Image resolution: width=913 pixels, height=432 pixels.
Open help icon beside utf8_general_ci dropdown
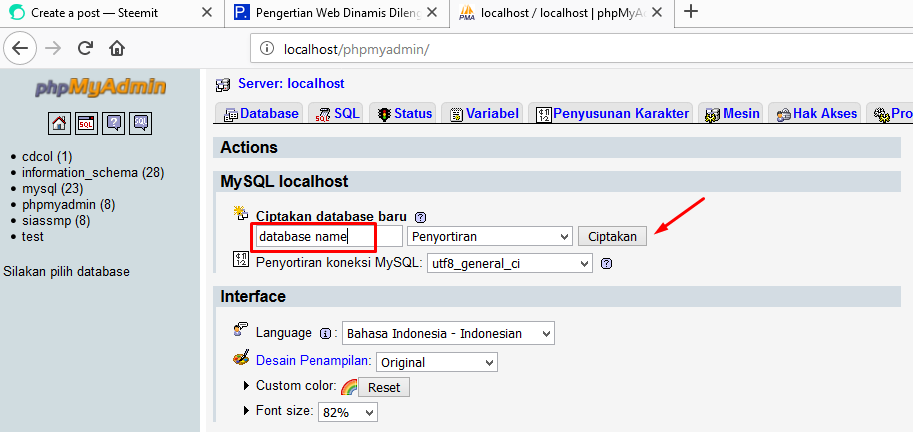point(606,263)
